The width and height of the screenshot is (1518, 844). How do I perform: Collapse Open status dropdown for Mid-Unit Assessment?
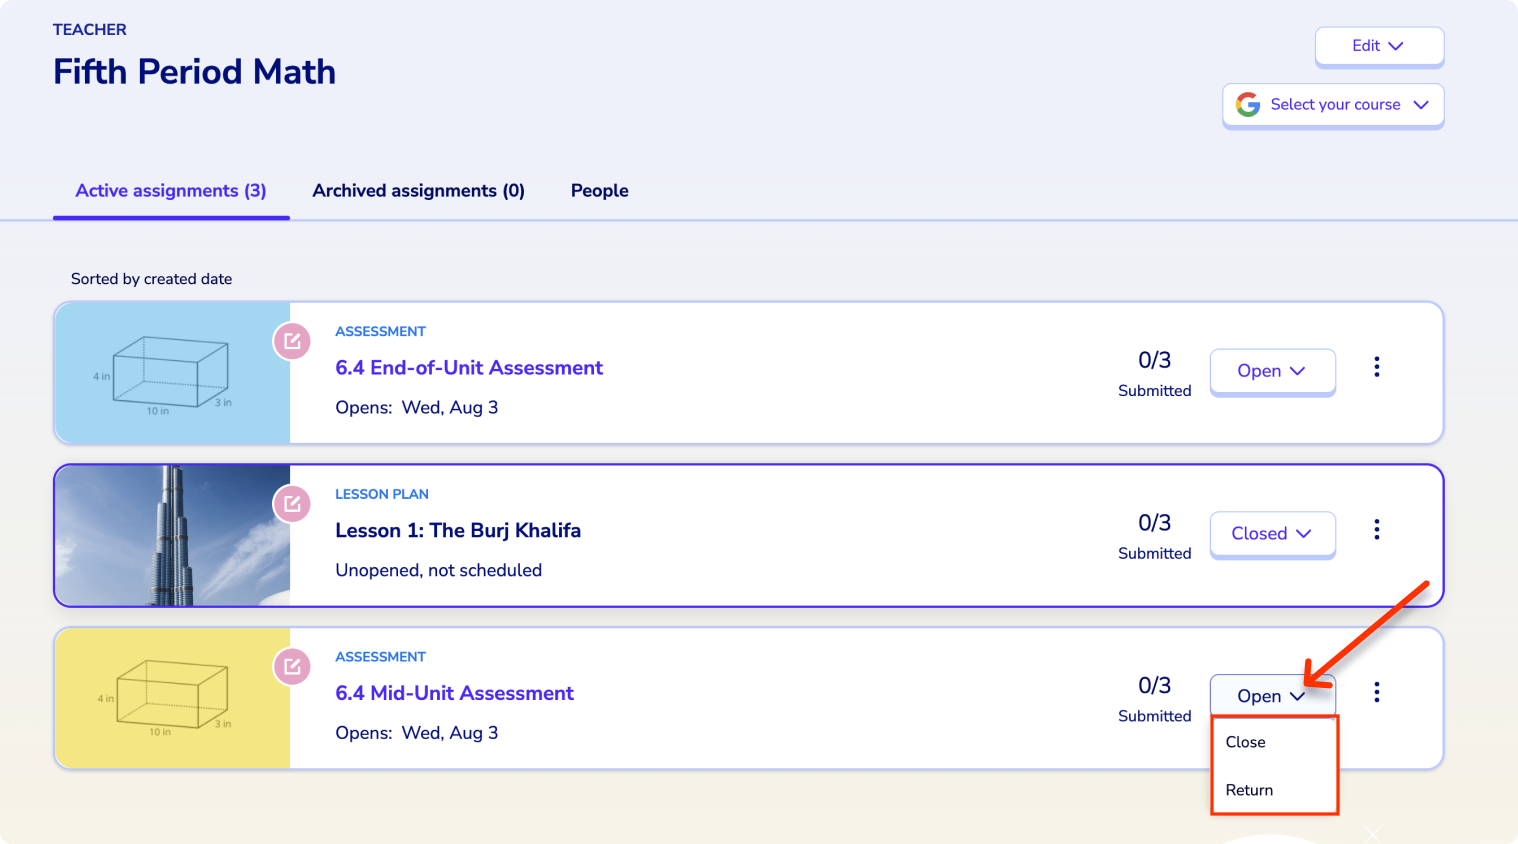click(x=1272, y=696)
